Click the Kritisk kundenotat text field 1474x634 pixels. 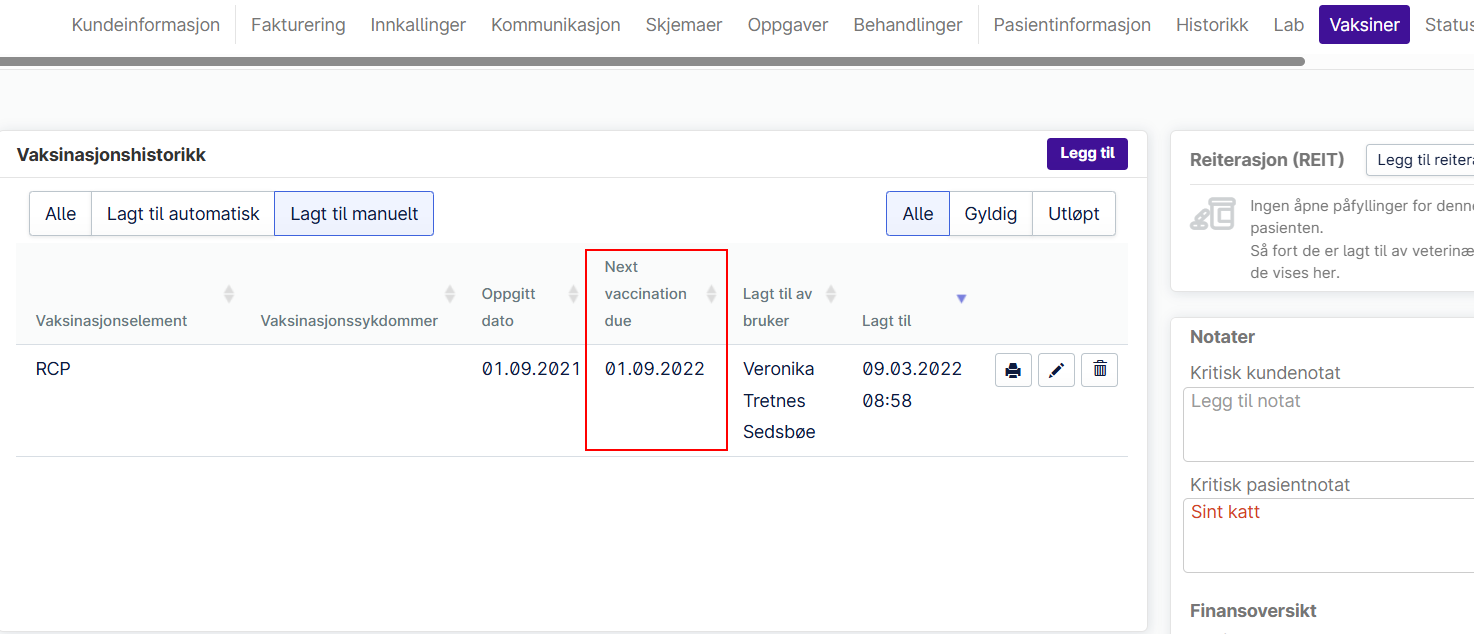[1330, 424]
